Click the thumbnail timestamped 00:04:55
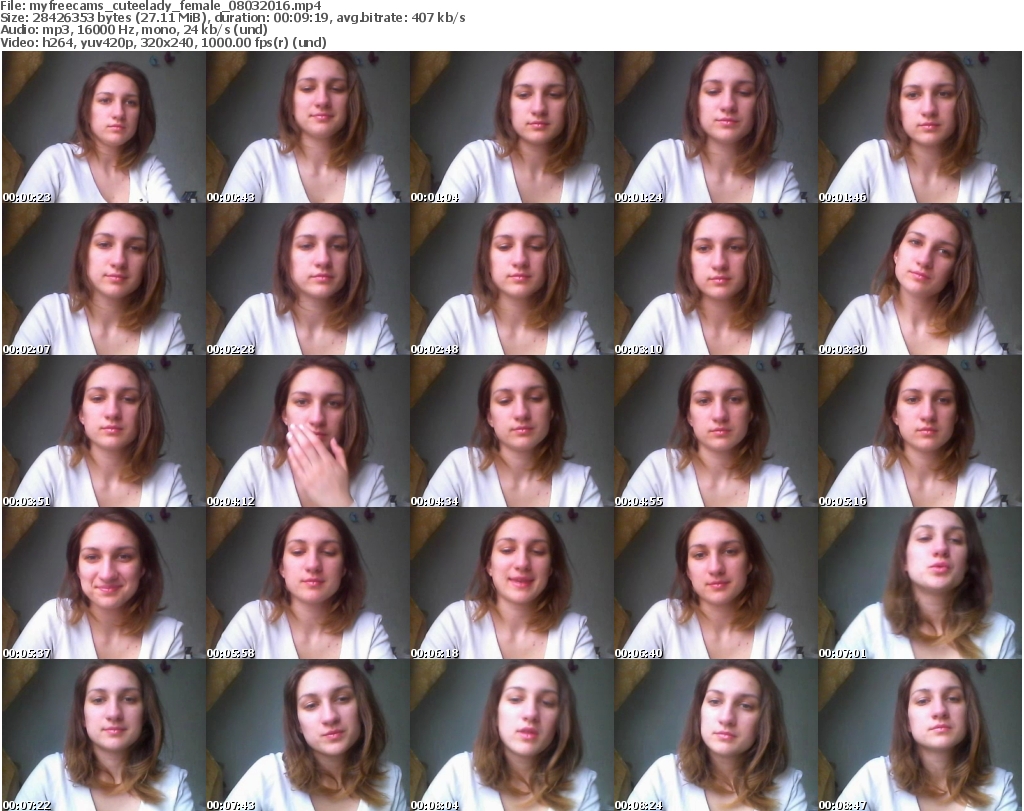This screenshot has height=811, width=1024. click(x=715, y=432)
